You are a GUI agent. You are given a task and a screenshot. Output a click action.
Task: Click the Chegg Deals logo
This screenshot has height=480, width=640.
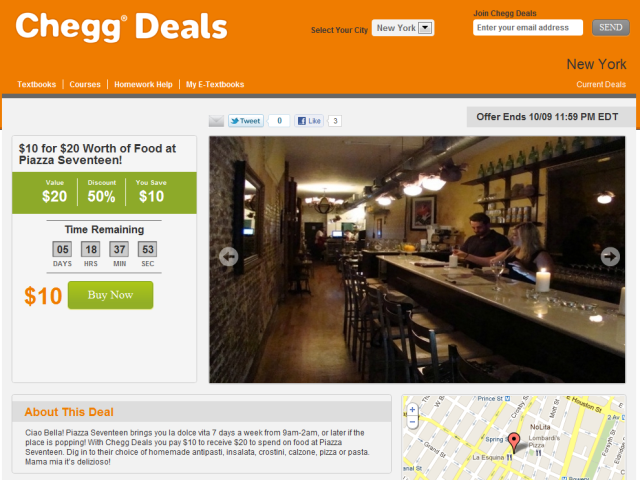(x=121, y=27)
